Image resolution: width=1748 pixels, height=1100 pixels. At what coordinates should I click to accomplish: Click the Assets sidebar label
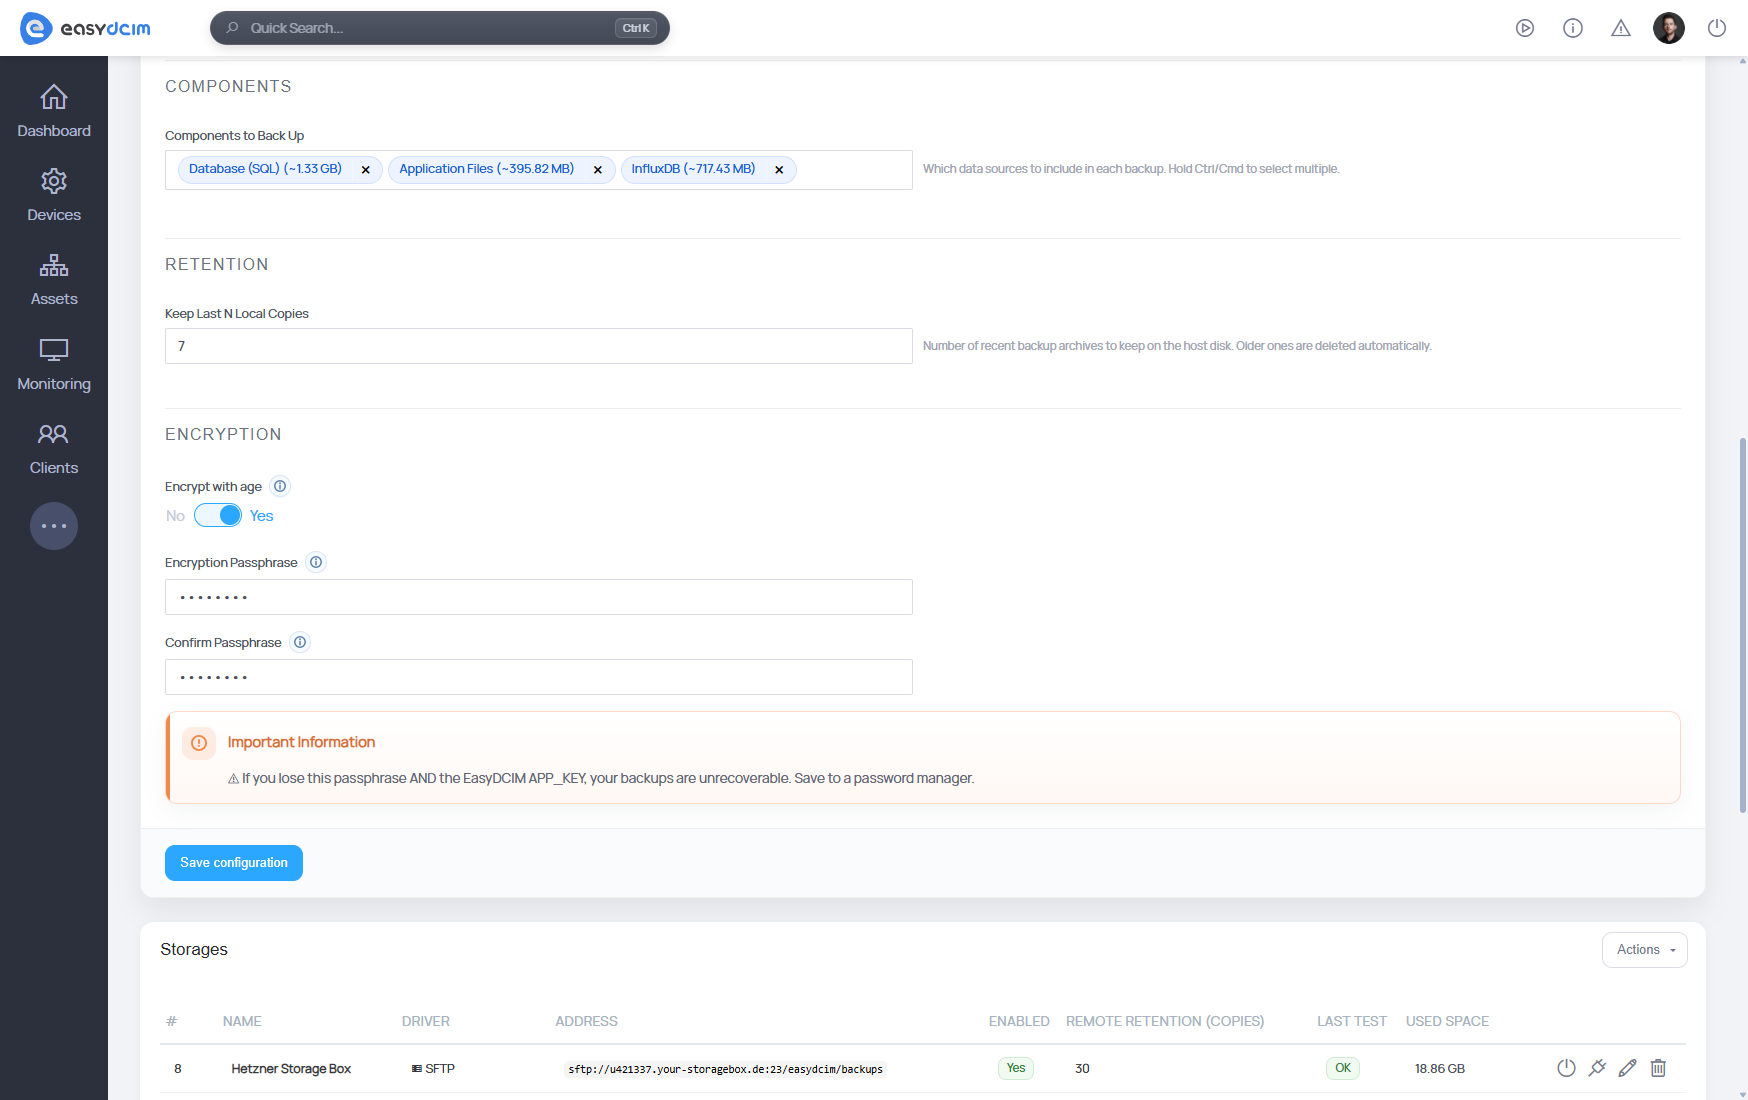click(x=54, y=299)
